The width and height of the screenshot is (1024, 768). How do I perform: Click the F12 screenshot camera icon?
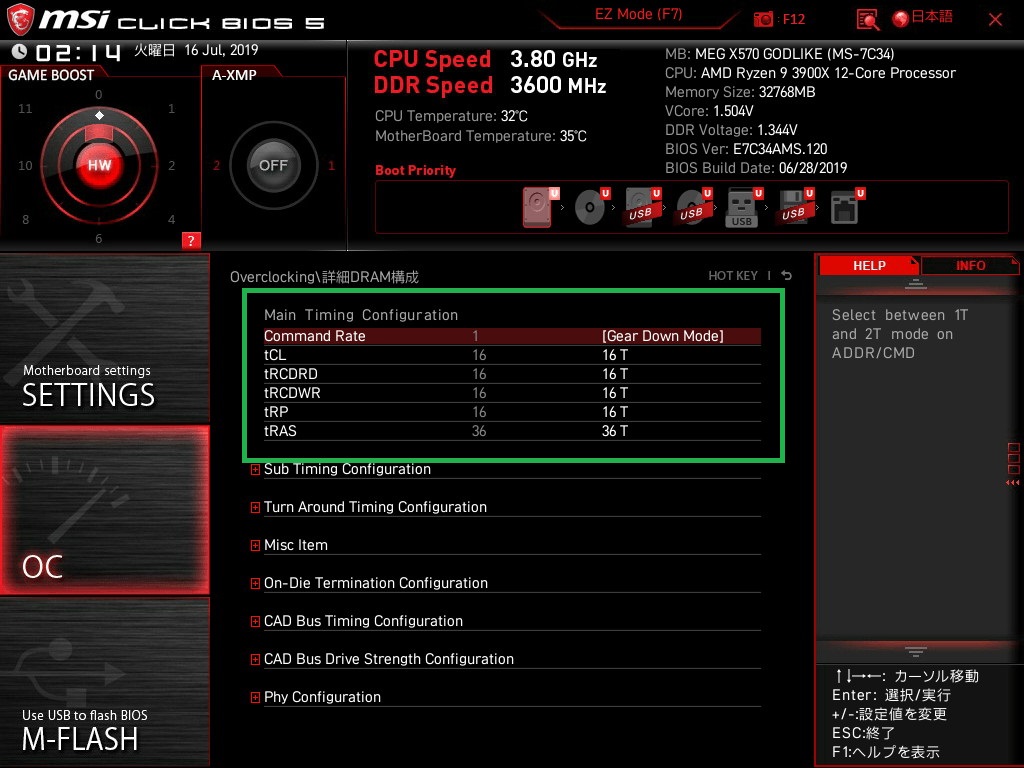[763, 20]
